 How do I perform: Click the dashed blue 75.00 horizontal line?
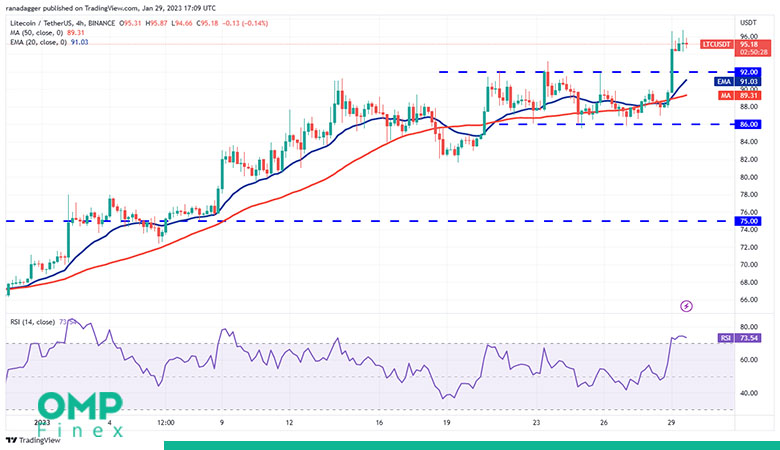tap(370, 221)
